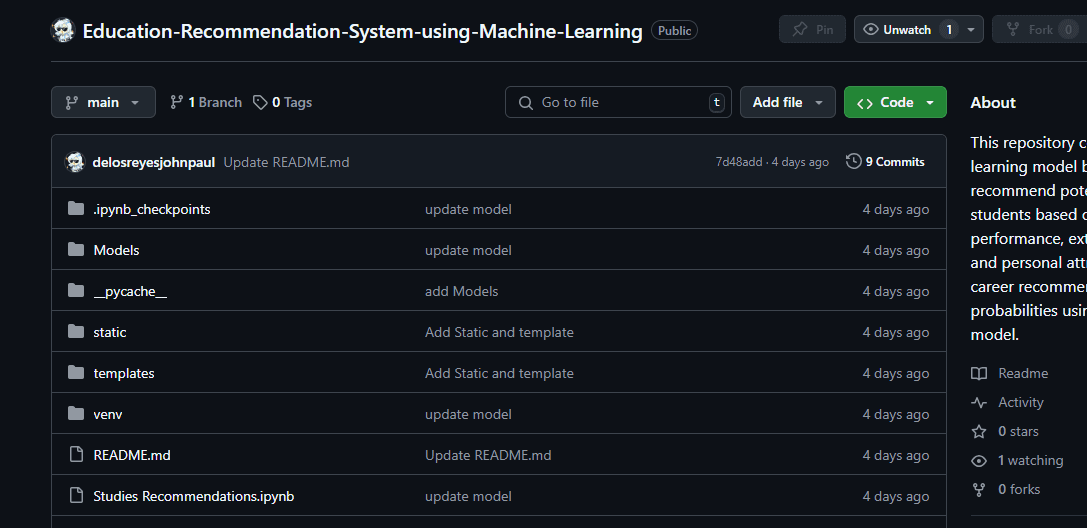The image size is (1087, 528).
Task: Click the repository title Education-Recommendation-System-using-Machine-Learning
Action: (x=362, y=31)
